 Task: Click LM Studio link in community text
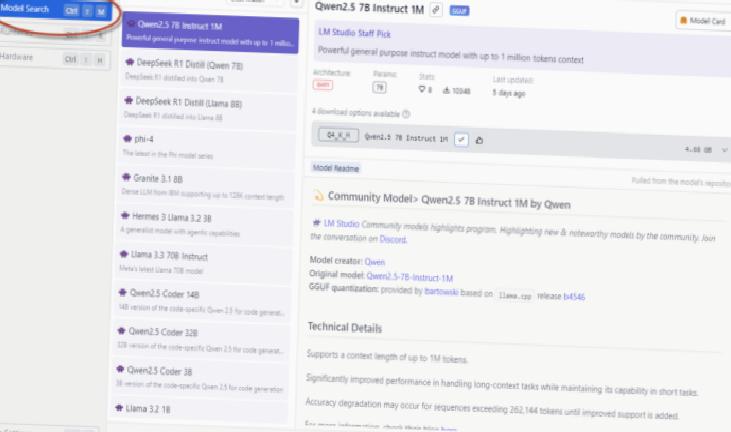pyautogui.click(x=341, y=224)
